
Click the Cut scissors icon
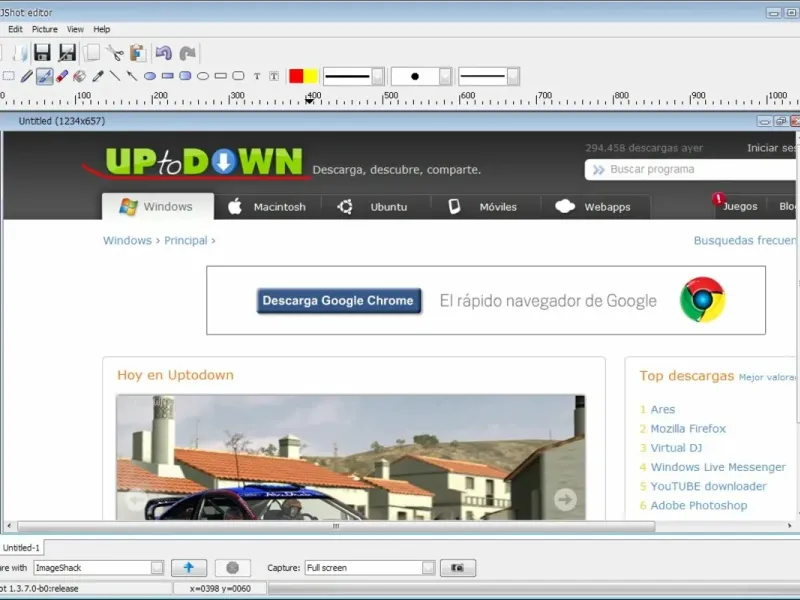click(115, 53)
